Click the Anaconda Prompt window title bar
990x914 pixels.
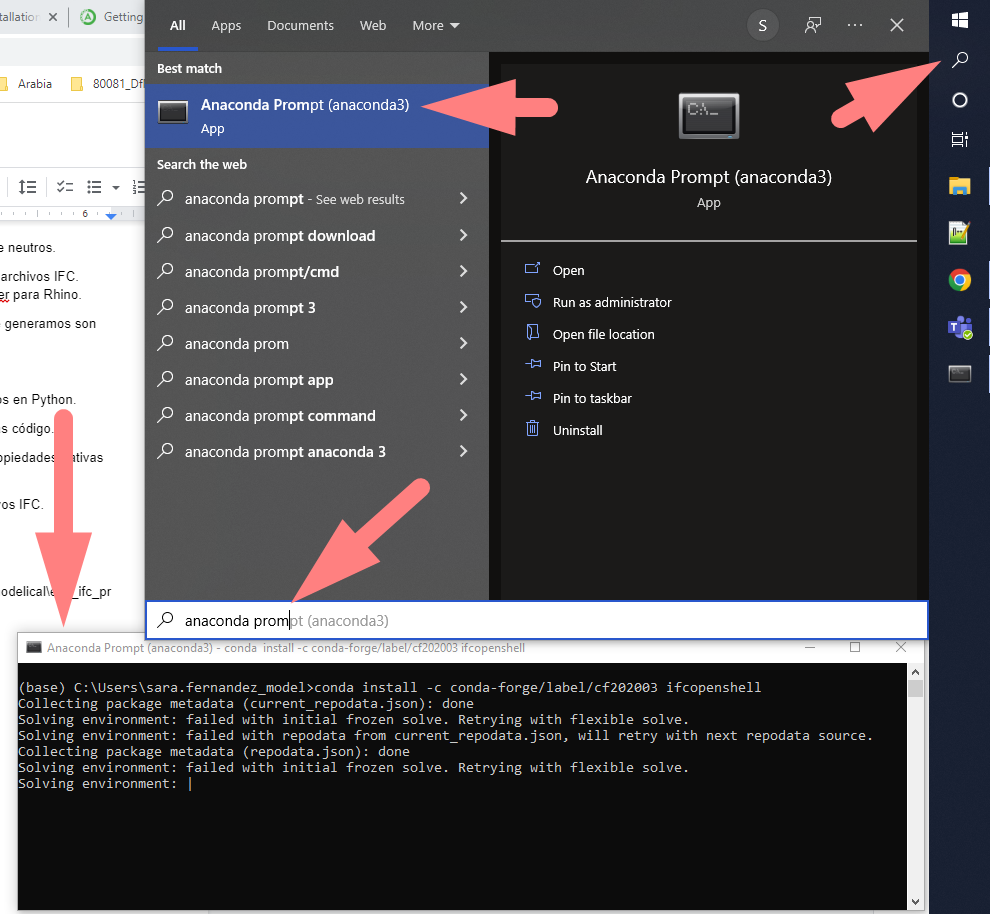[x=404, y=648]
